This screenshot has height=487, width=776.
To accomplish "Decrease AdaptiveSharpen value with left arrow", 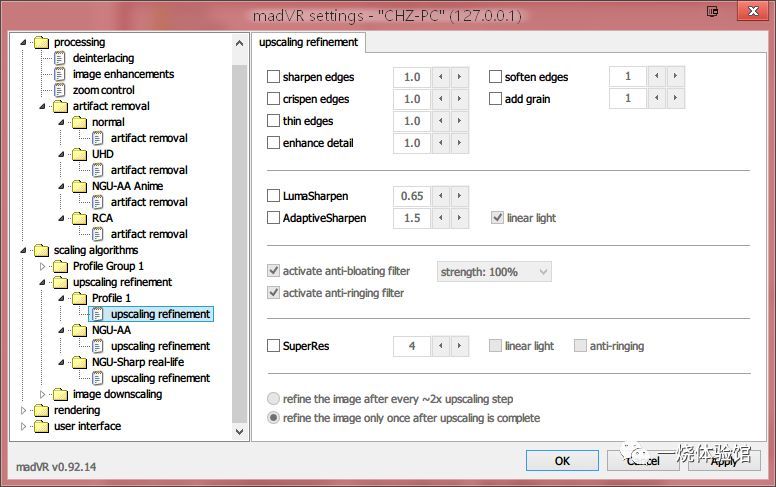I will [440, 218].
